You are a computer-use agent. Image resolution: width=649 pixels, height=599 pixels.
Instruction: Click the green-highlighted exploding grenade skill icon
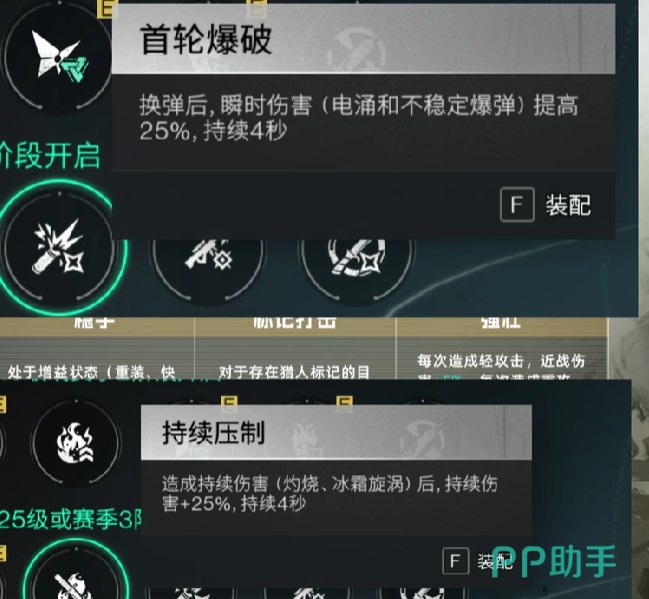59,247
